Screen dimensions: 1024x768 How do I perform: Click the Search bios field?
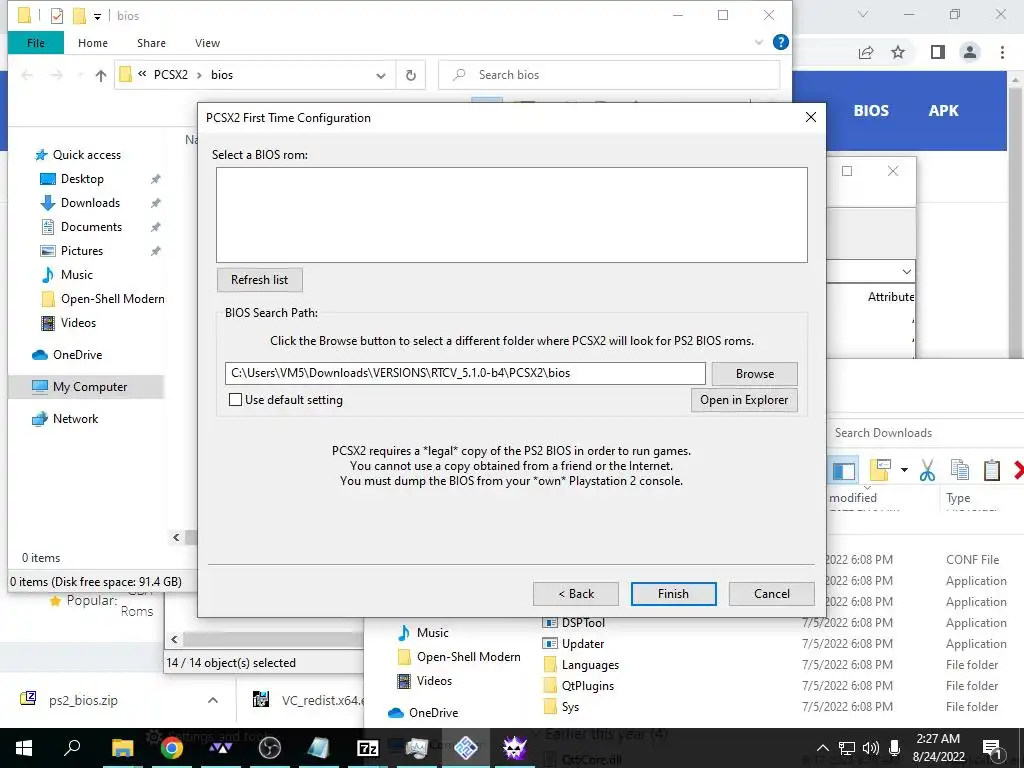(x=609, y=74)
